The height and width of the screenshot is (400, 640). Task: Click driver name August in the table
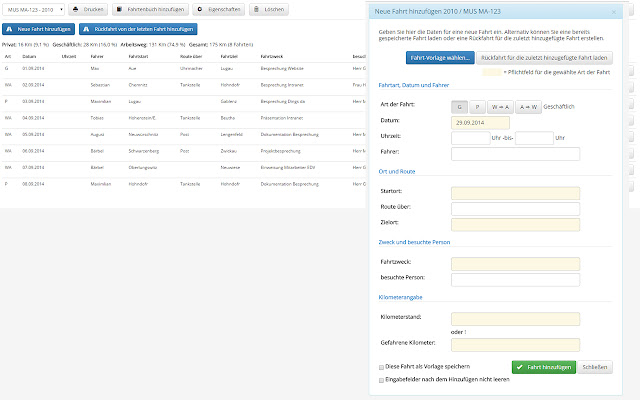click(98, 135)
